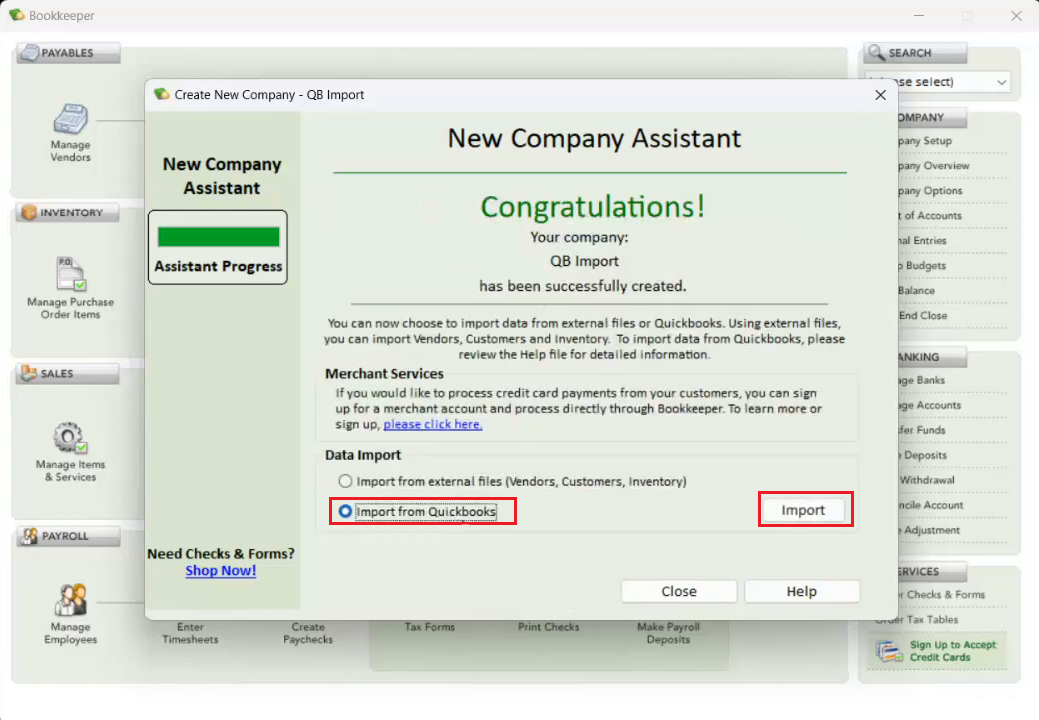
Task: Open Chart of Accounts link
Action: click(x=930, y=215)
